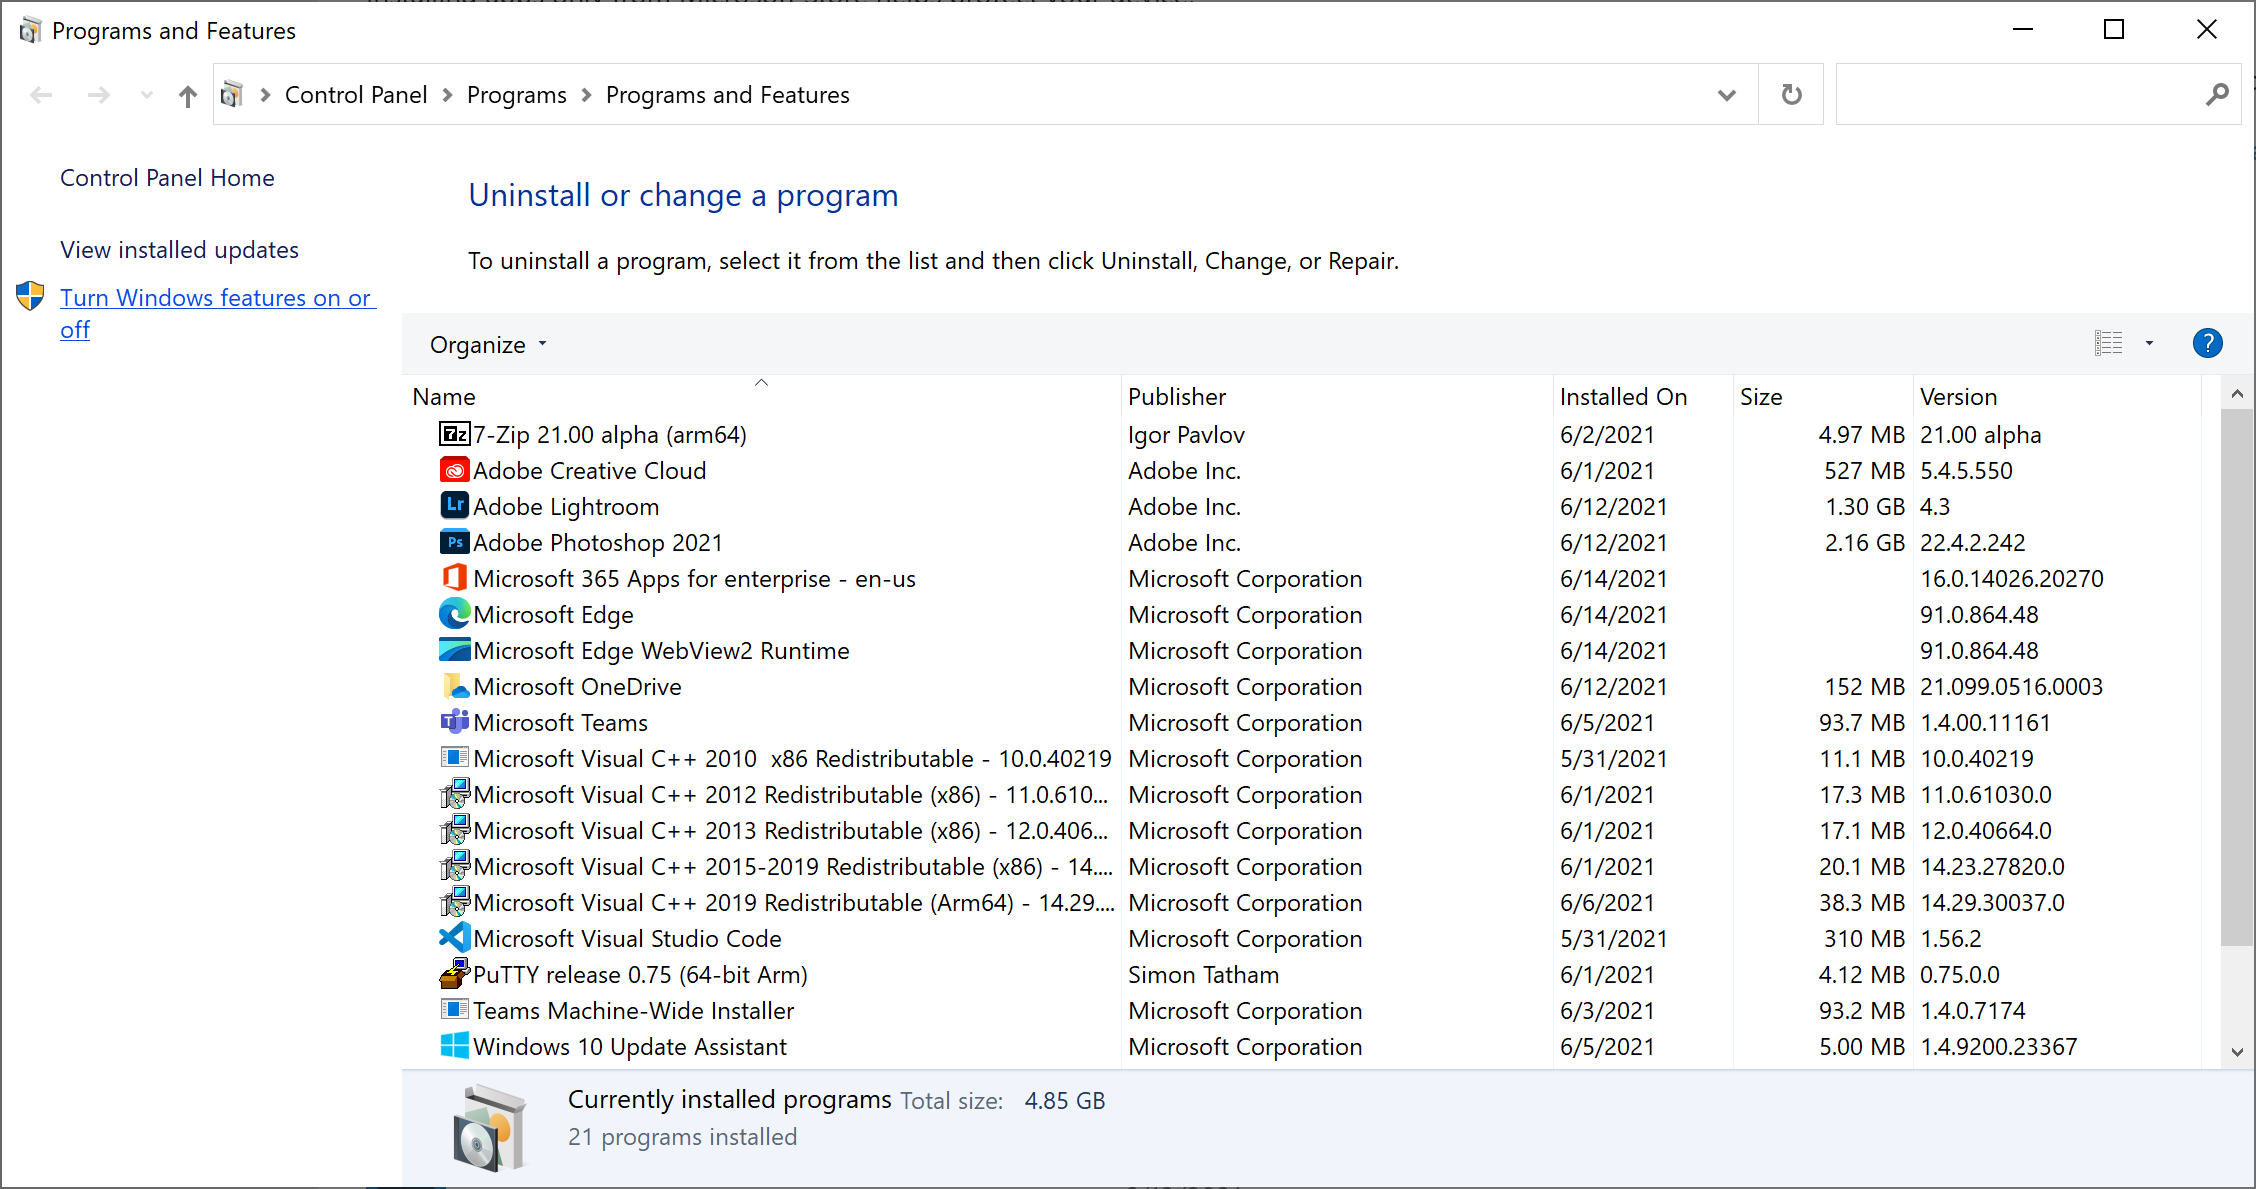Screen dimensions: 2256x1189
Task: Select the 7-Zip program icon
Action: pos(454,434)
